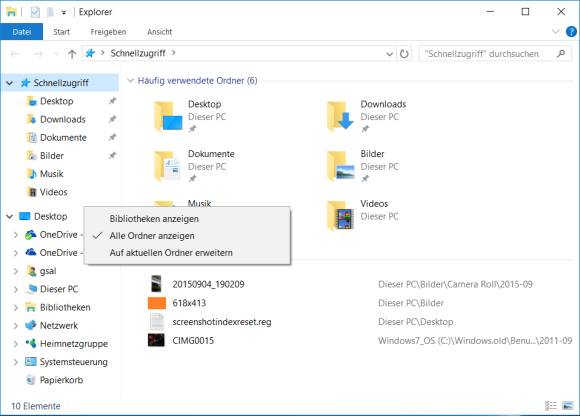Viewport: 580px width, 416px height.
Task: Open the address bar history dropdown
Action: coord(389,54)
